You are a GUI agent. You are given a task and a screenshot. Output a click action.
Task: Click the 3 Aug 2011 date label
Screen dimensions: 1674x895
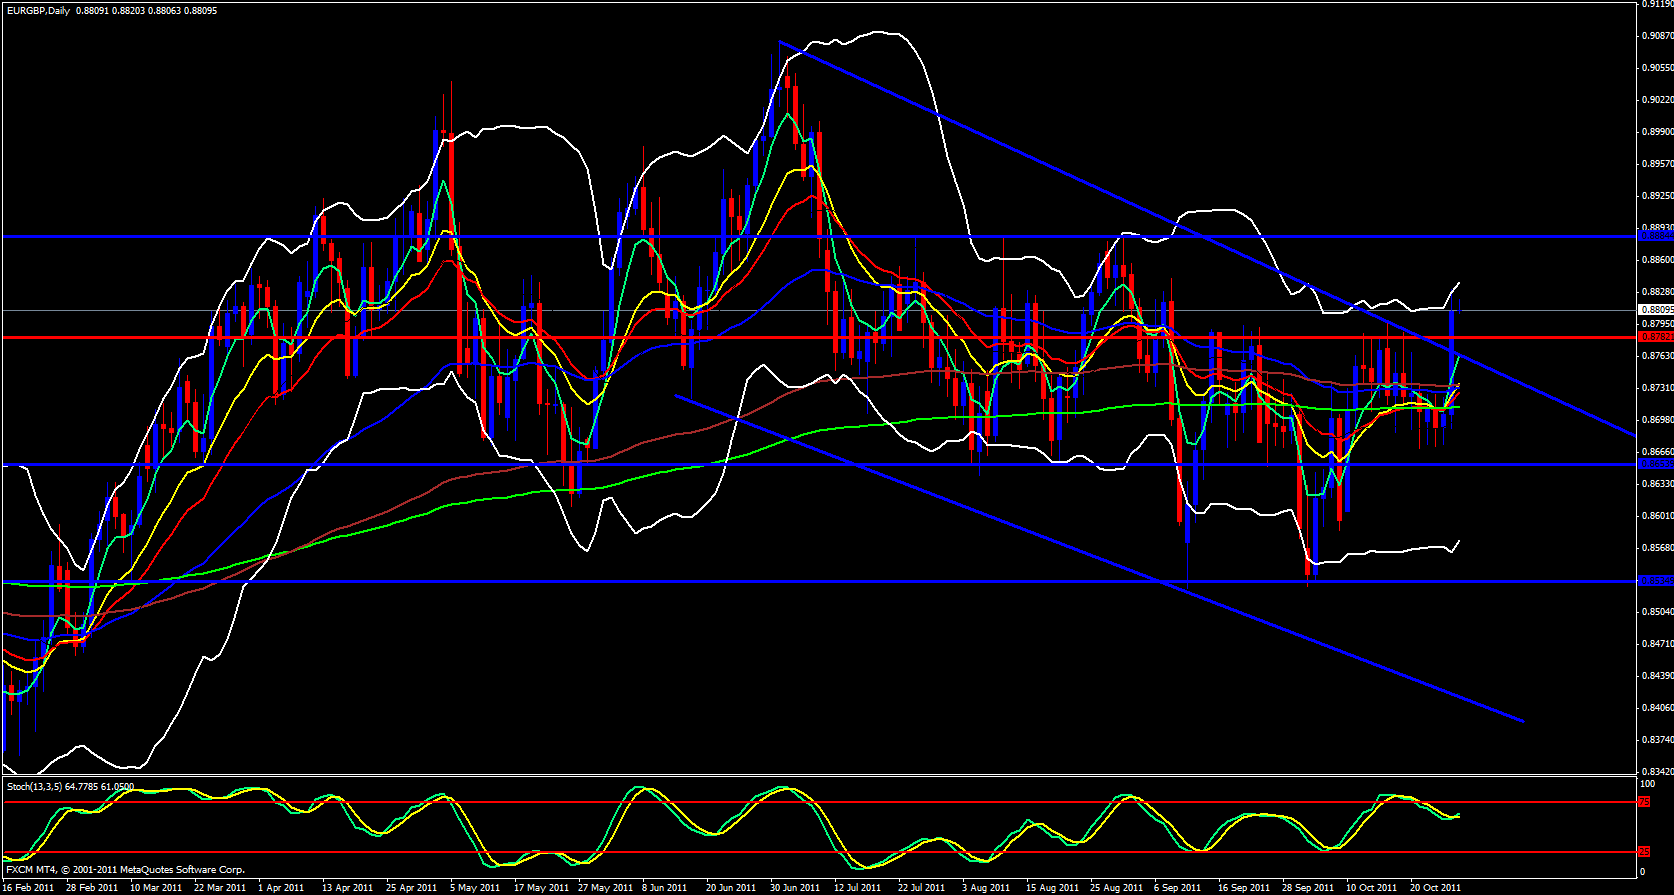pos(986,888)
